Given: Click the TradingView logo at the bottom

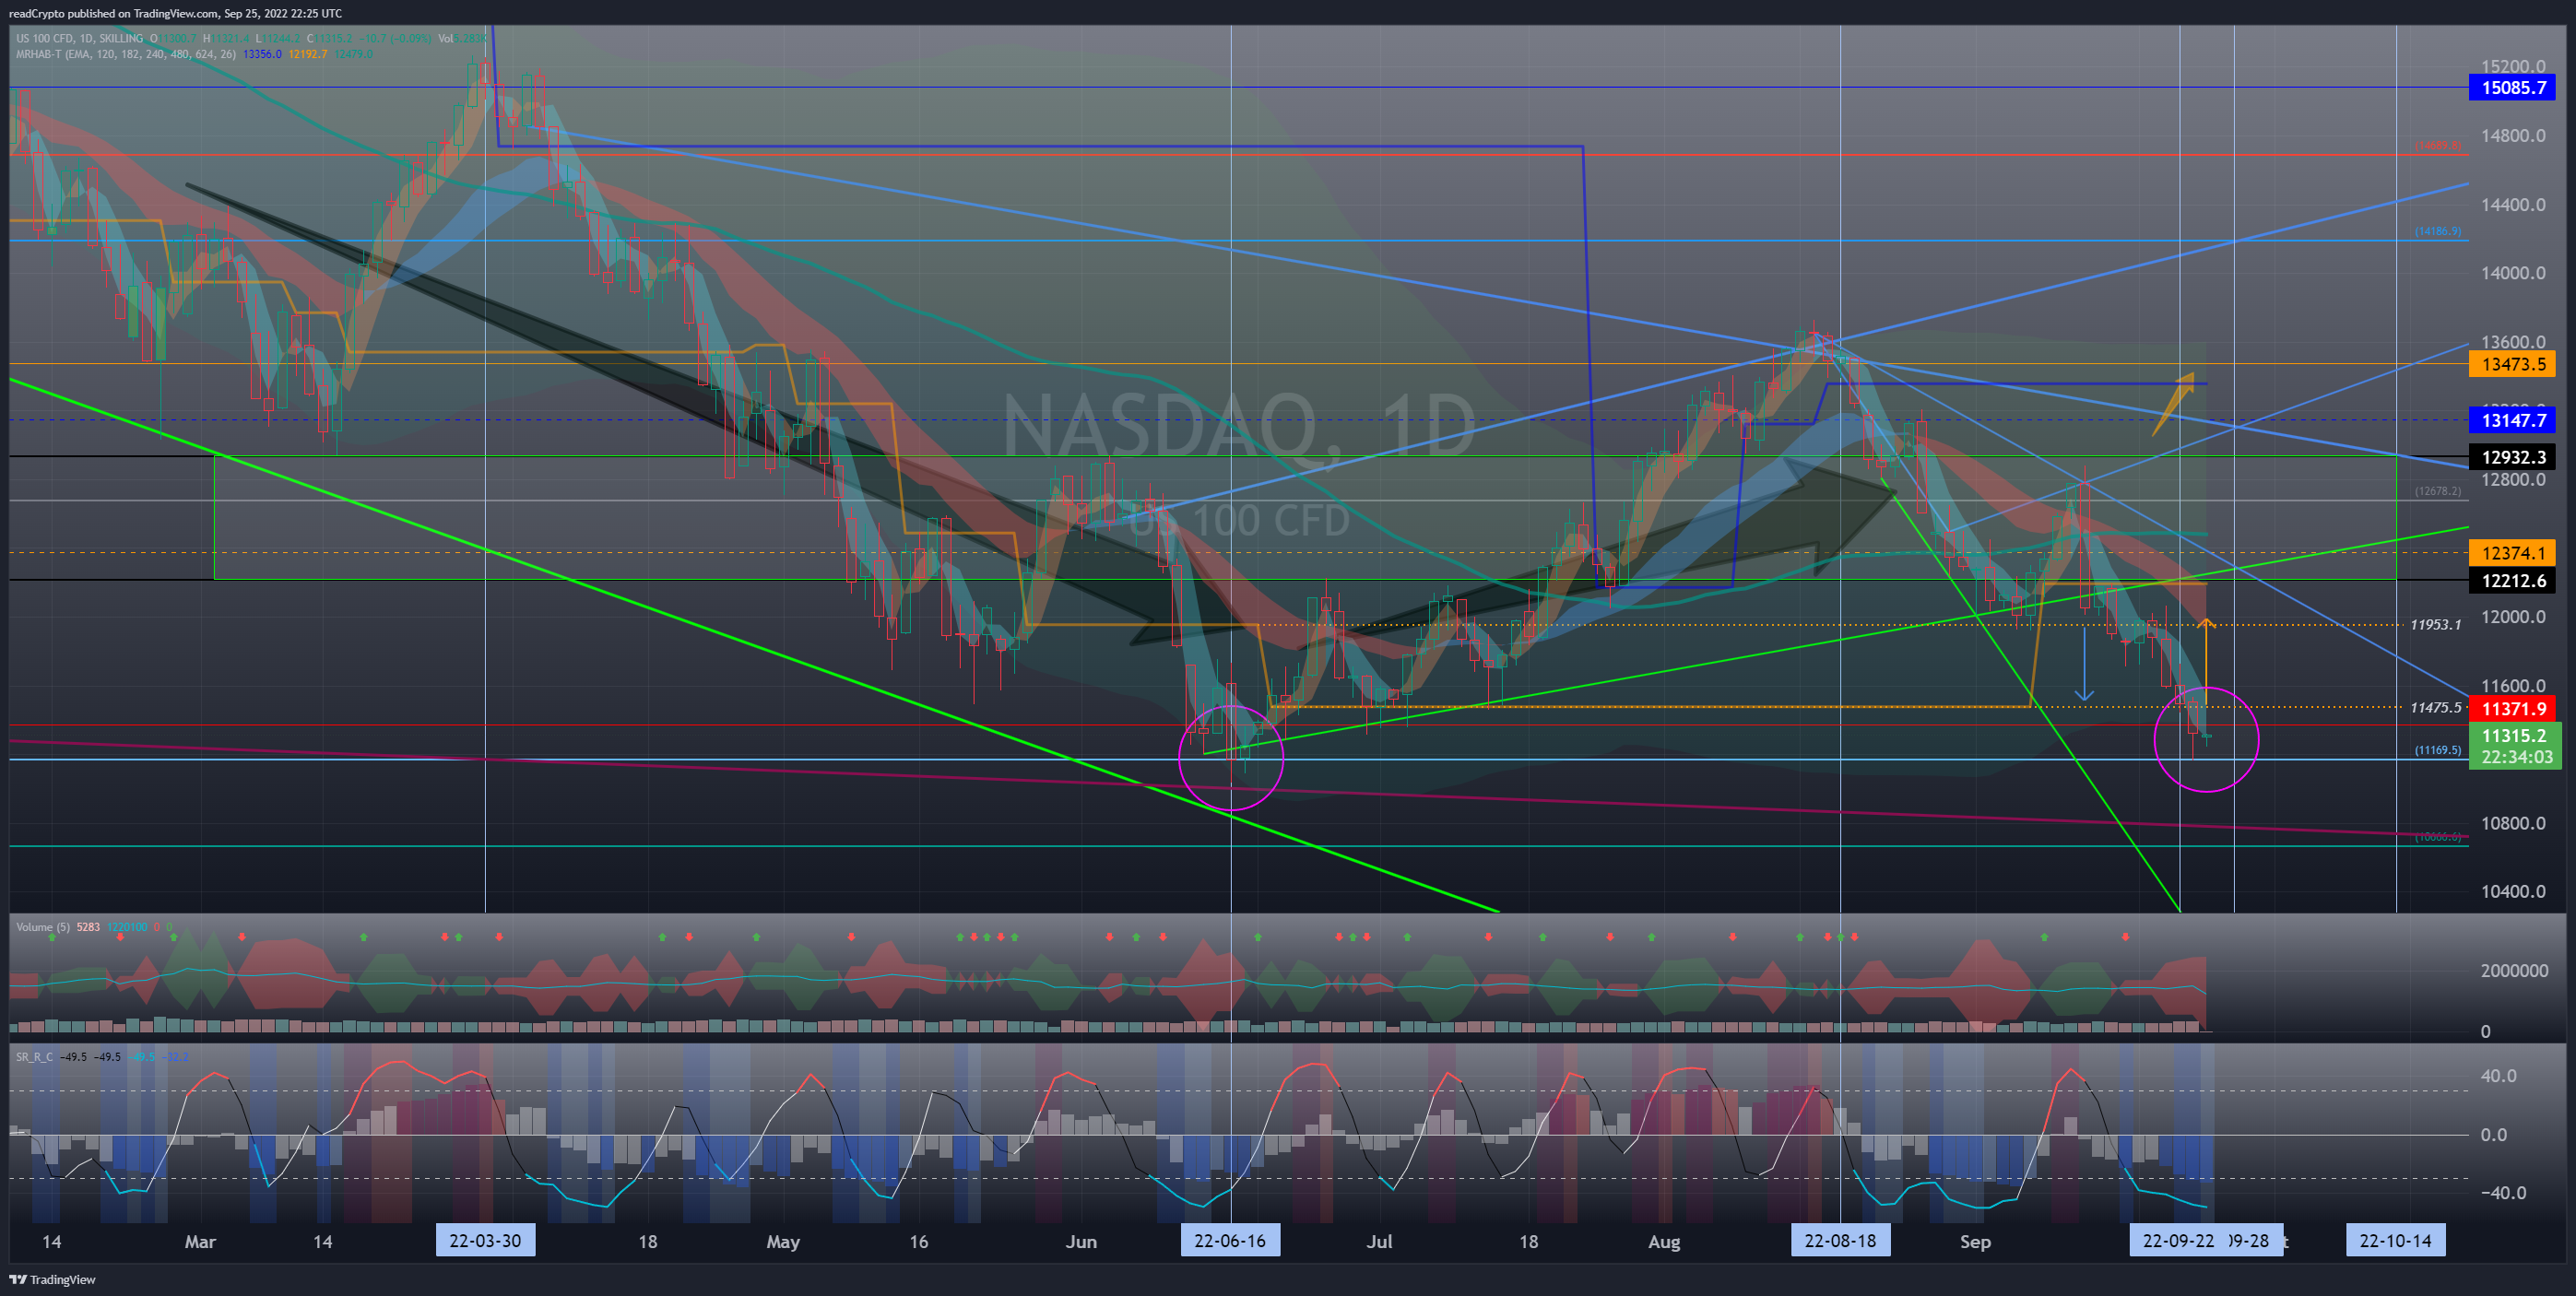Looking at the screenshot, I should click(53, 1279).
